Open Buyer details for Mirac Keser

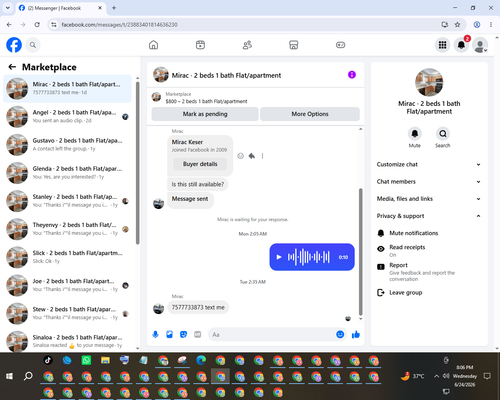coord(200,164)
